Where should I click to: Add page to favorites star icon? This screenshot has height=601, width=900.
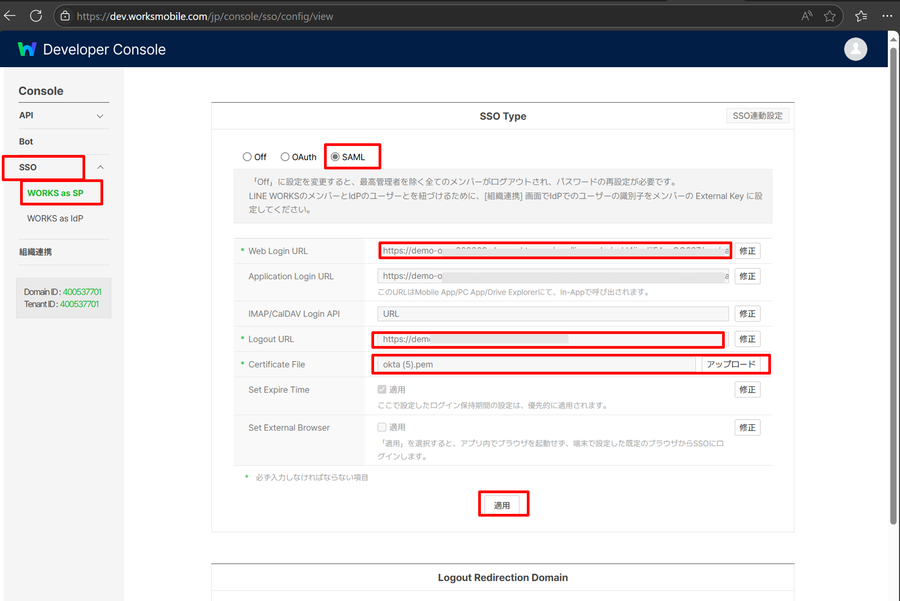(x=829, y=16)
